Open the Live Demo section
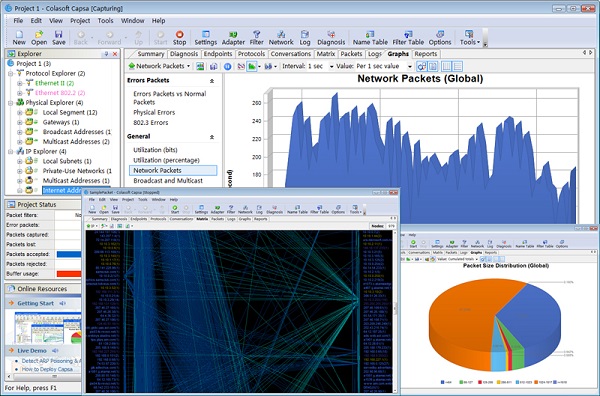 pyautogui.click(x=32, y=351)
